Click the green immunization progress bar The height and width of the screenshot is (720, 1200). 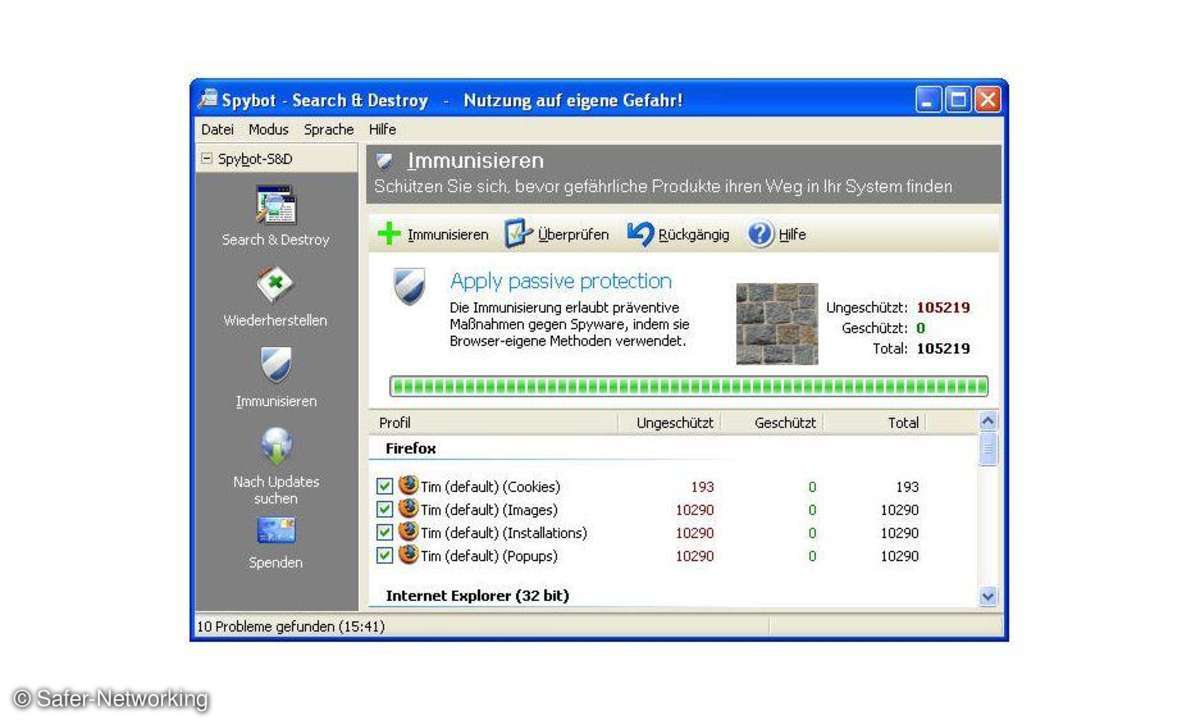point(689,386)
